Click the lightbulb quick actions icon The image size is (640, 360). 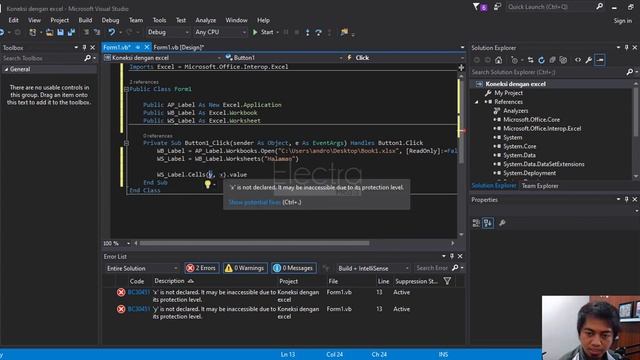pyautogui.click(x=208, y=184)
